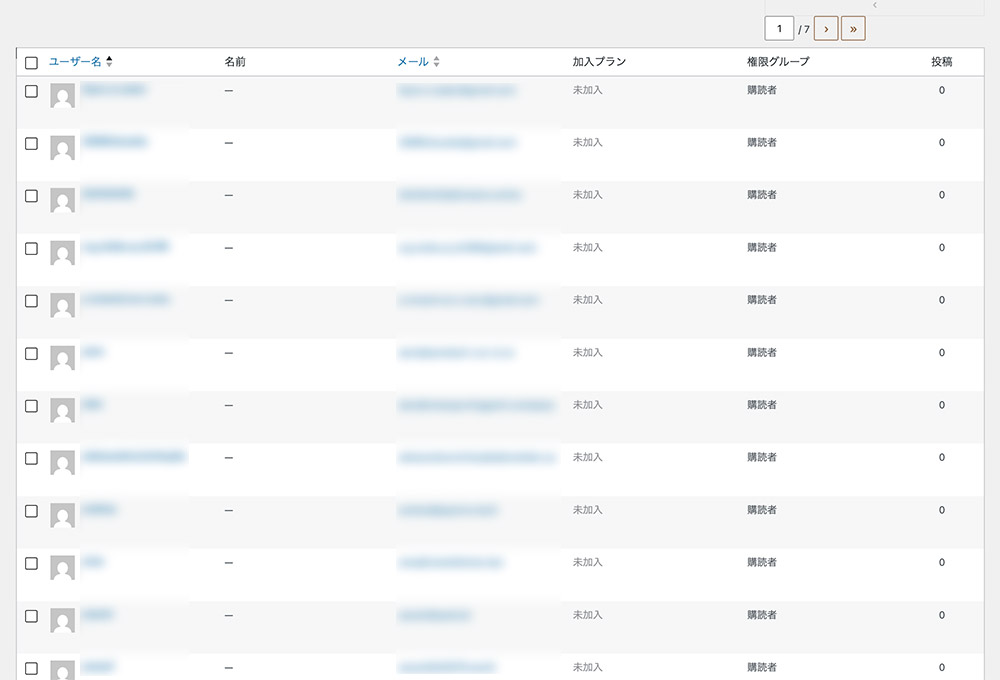Check the tenth user row's checkbox
Viewport: 1000px width, 680px height.
(x=31, y=563)
